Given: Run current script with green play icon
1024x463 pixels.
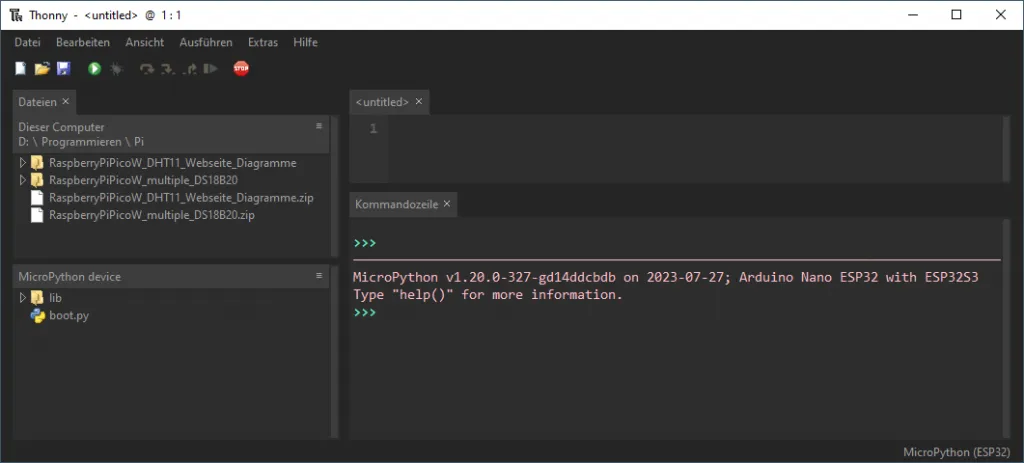Looking at the screenshot, I should pyautogui.click(x=94, y=69).
